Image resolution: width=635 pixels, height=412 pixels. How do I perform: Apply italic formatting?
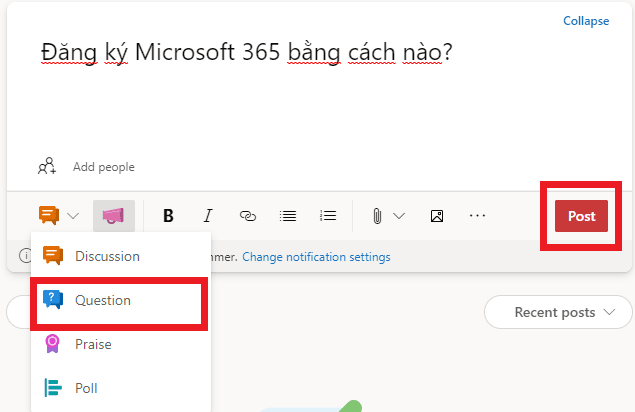click(208, 216)
